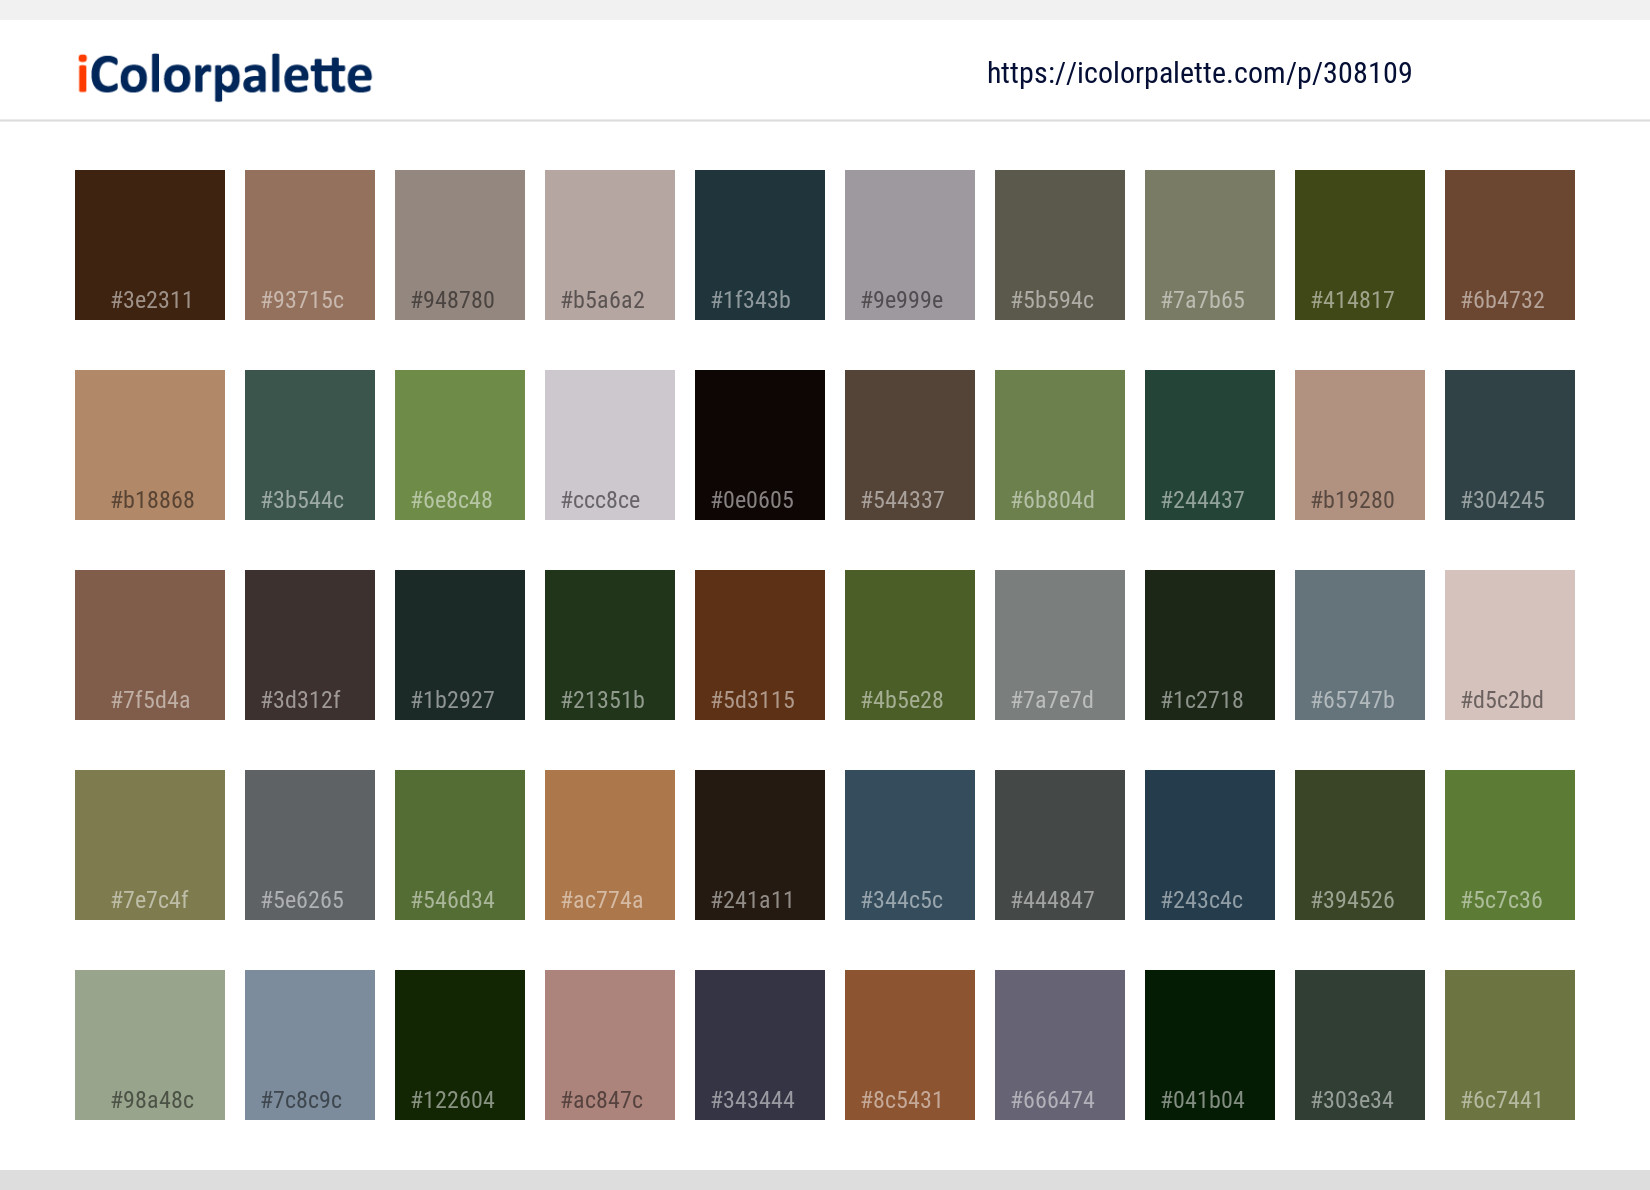Click the navy #243c4c swatch

pos(1209,844)
